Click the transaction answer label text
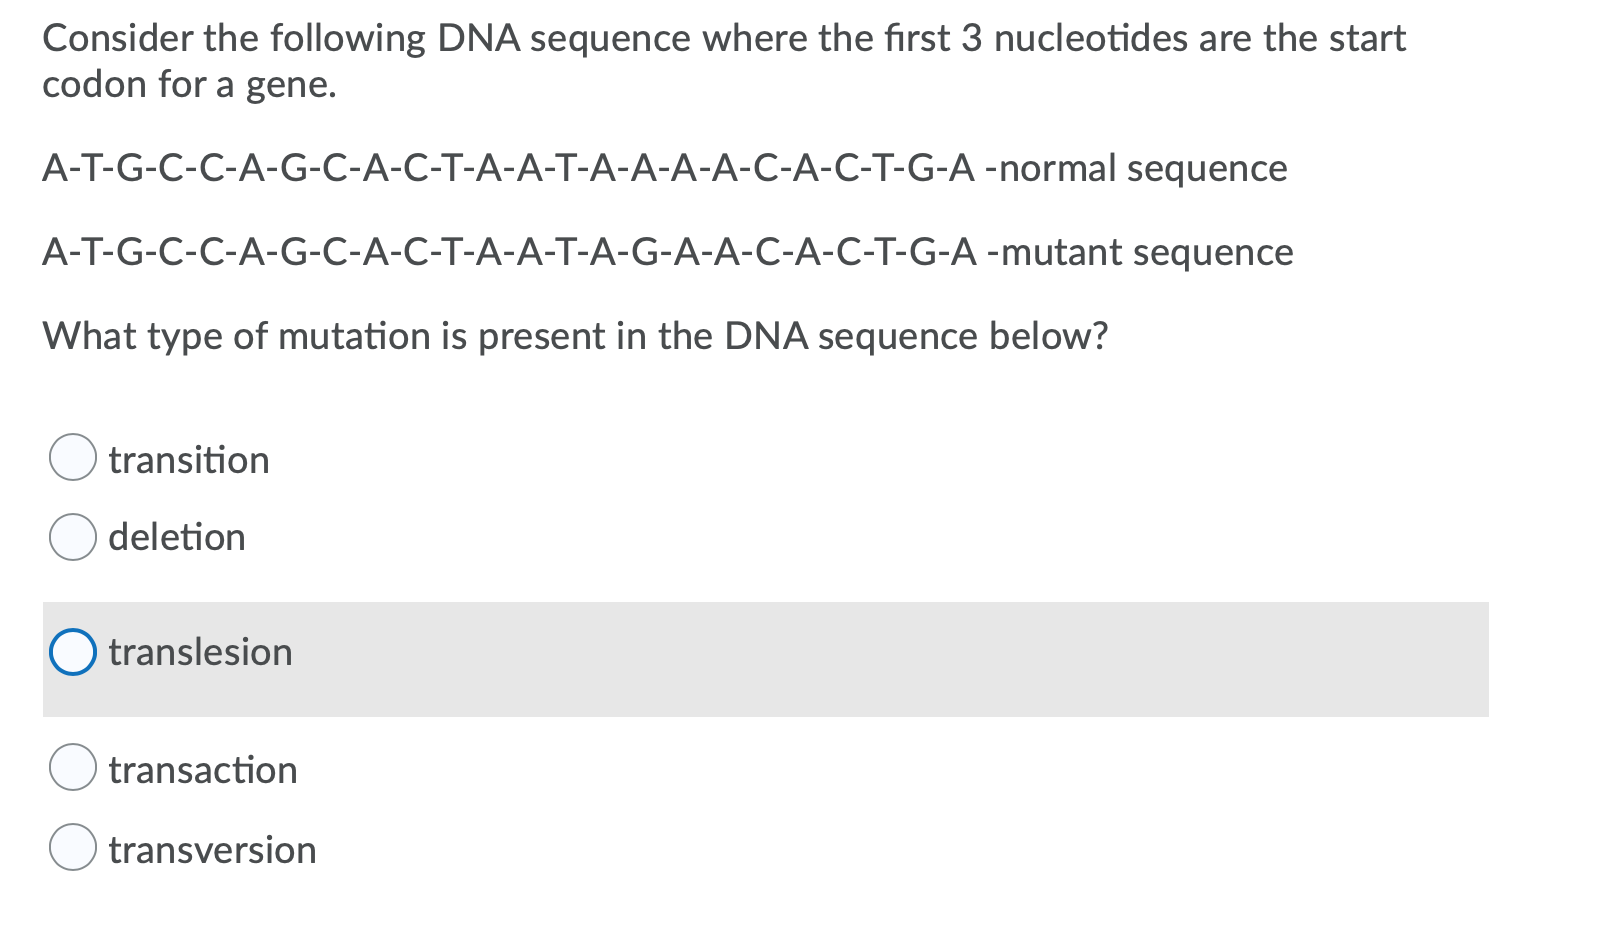This screenshot has width=1622, height=934. tap(202, 771)
